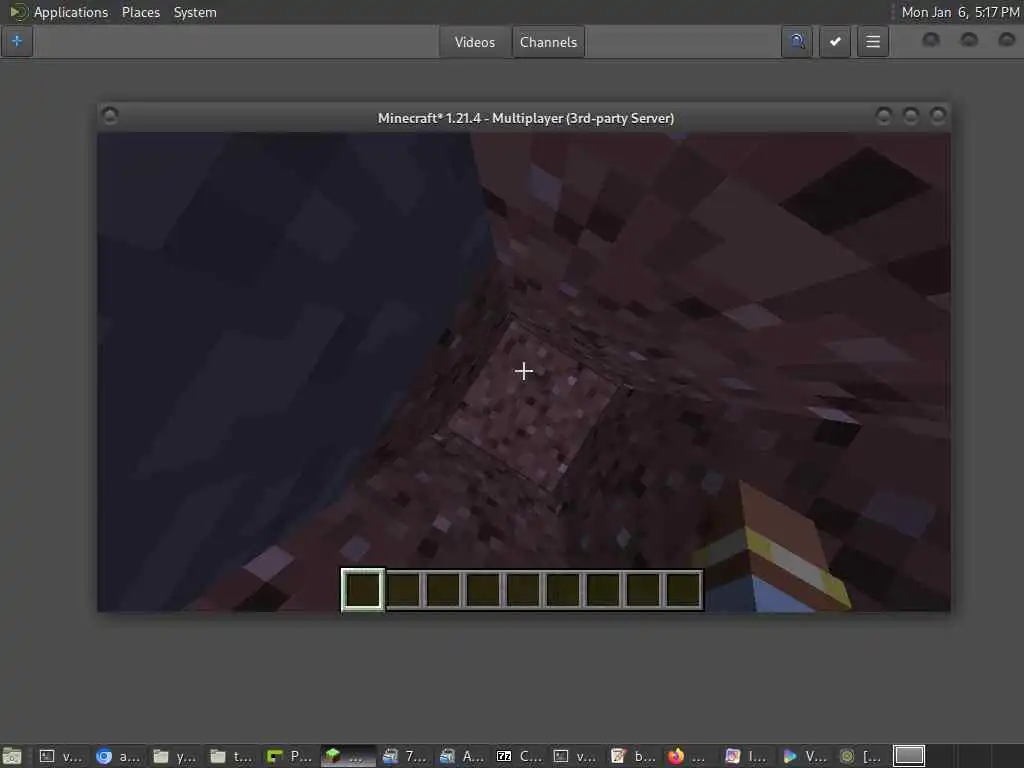The width and height of the screenshot is (1024, 768).
Task: Open the taskbar item labeled 7...
Action: 404,756
